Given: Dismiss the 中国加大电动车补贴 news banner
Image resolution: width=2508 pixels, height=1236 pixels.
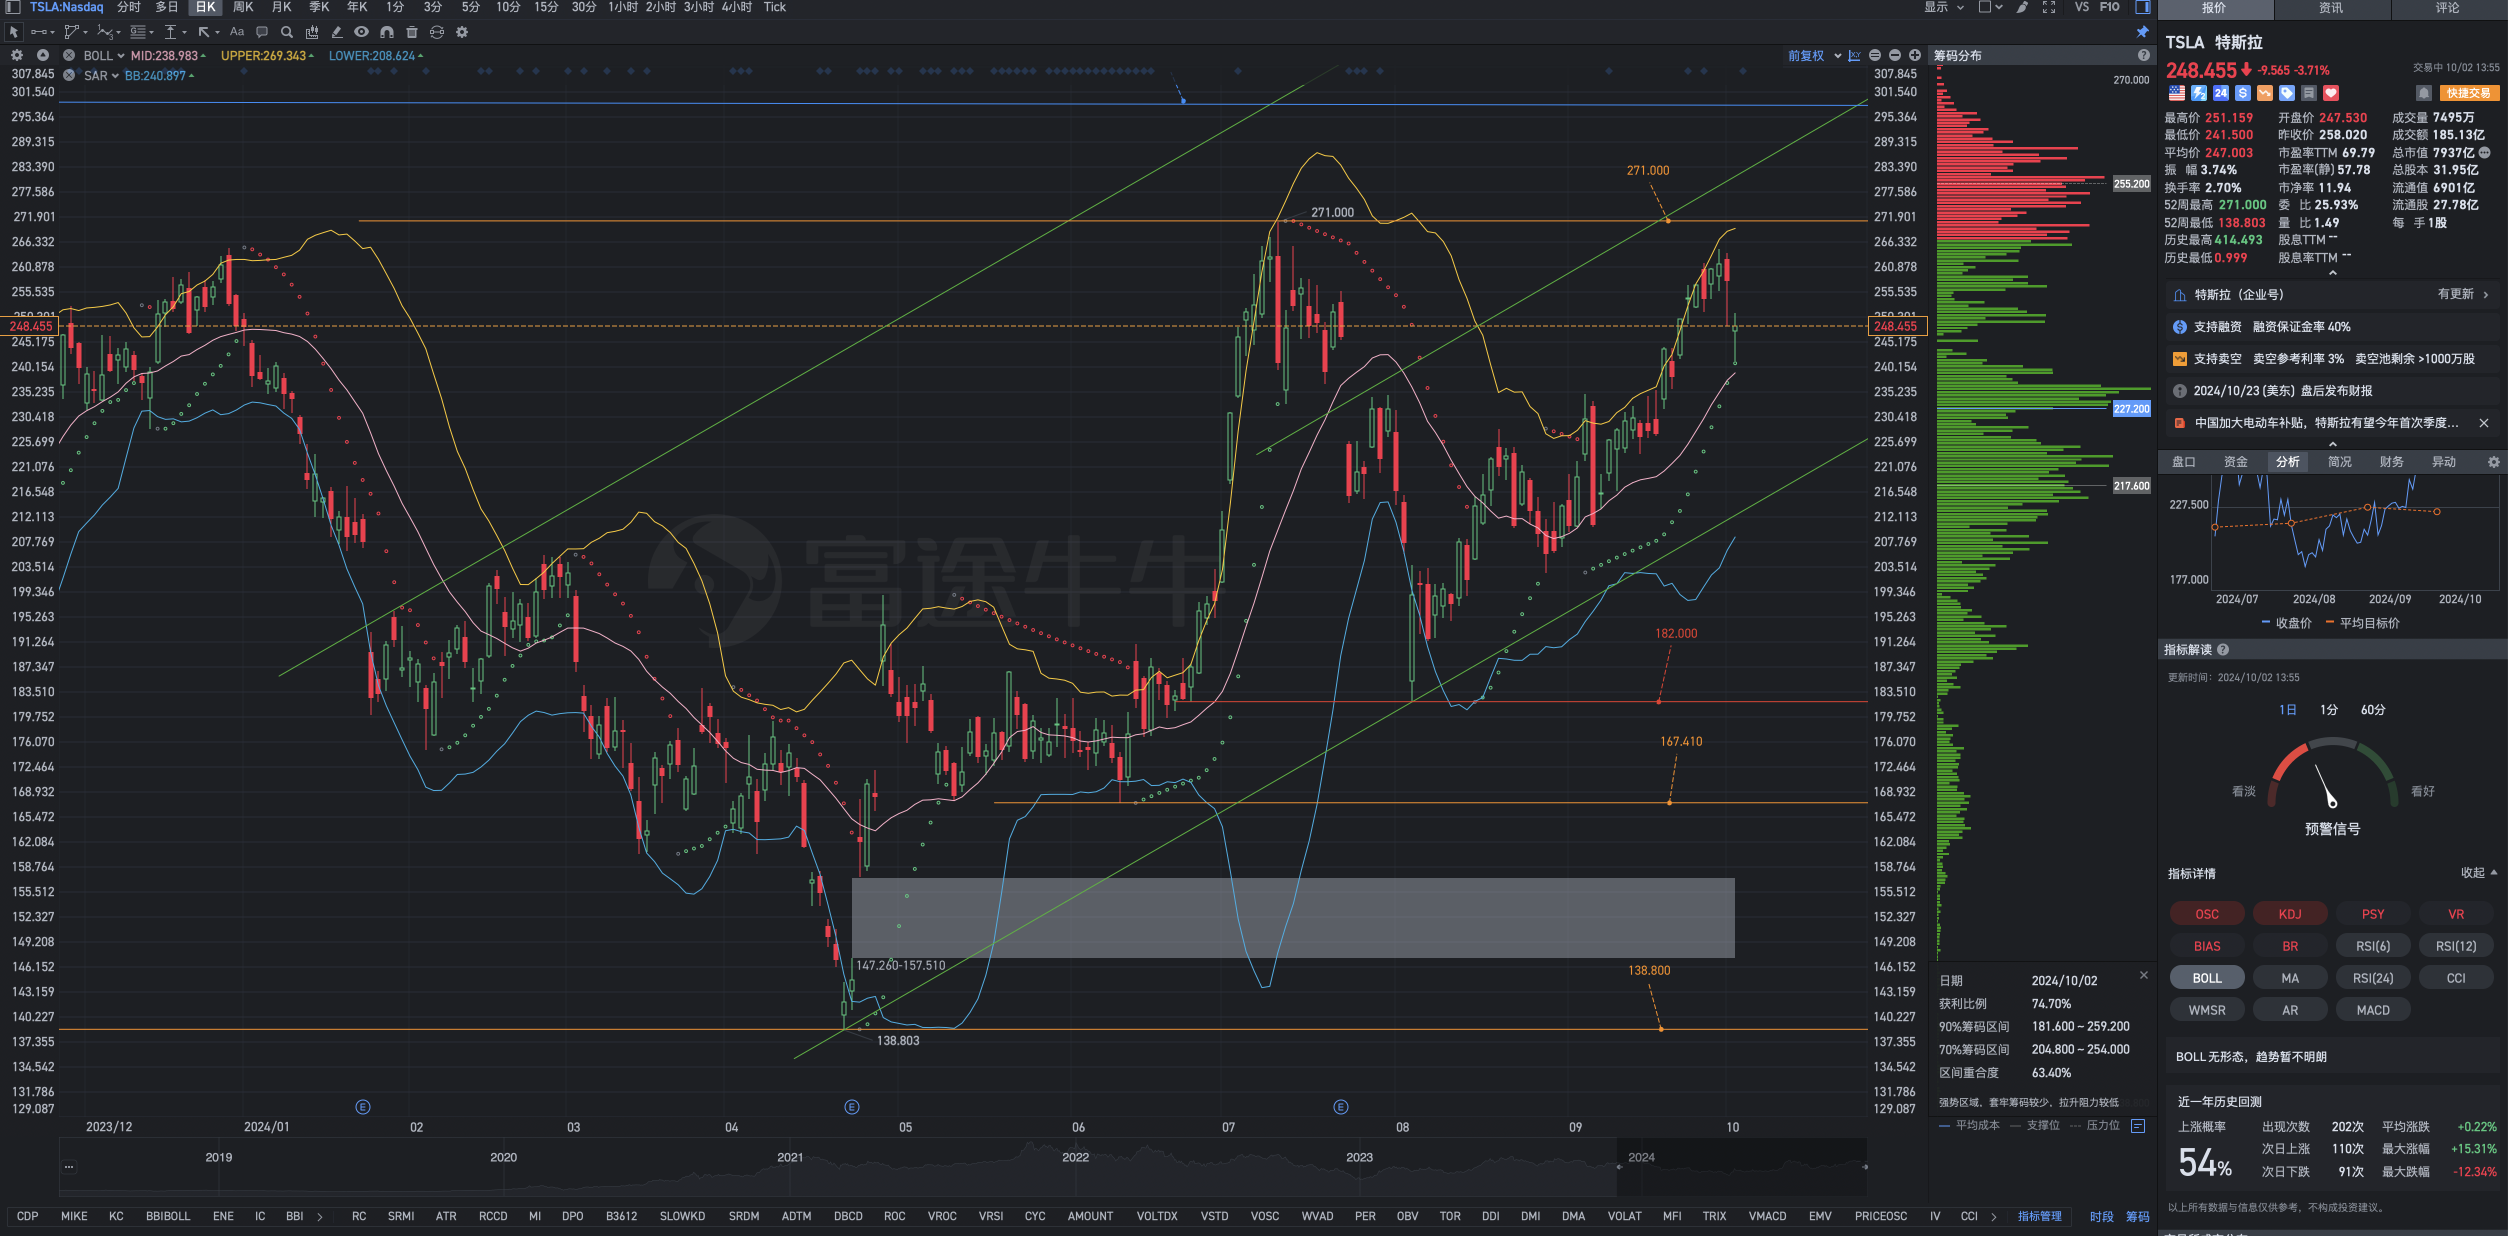Looking at the screenshot, I should [x=2484, y=423].
